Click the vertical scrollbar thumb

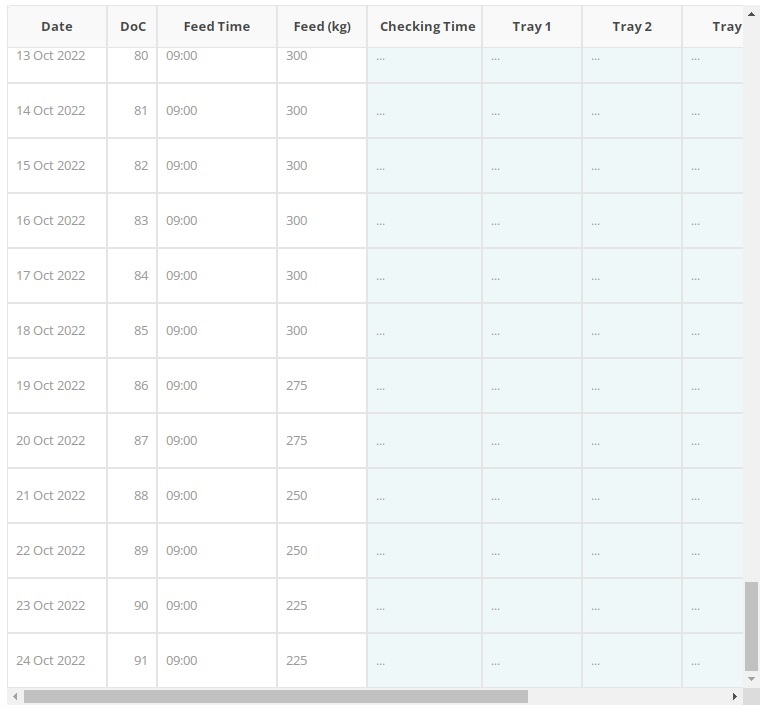pos(751,626)
